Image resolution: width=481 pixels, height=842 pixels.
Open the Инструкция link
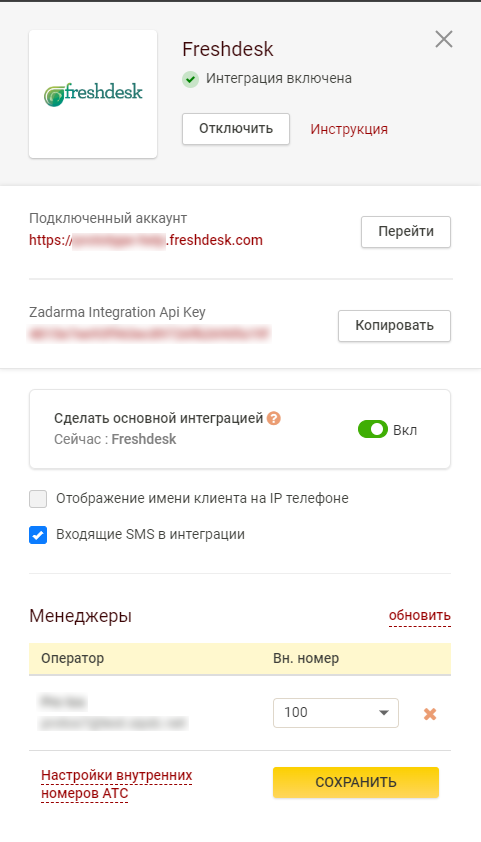coord(349,129)
